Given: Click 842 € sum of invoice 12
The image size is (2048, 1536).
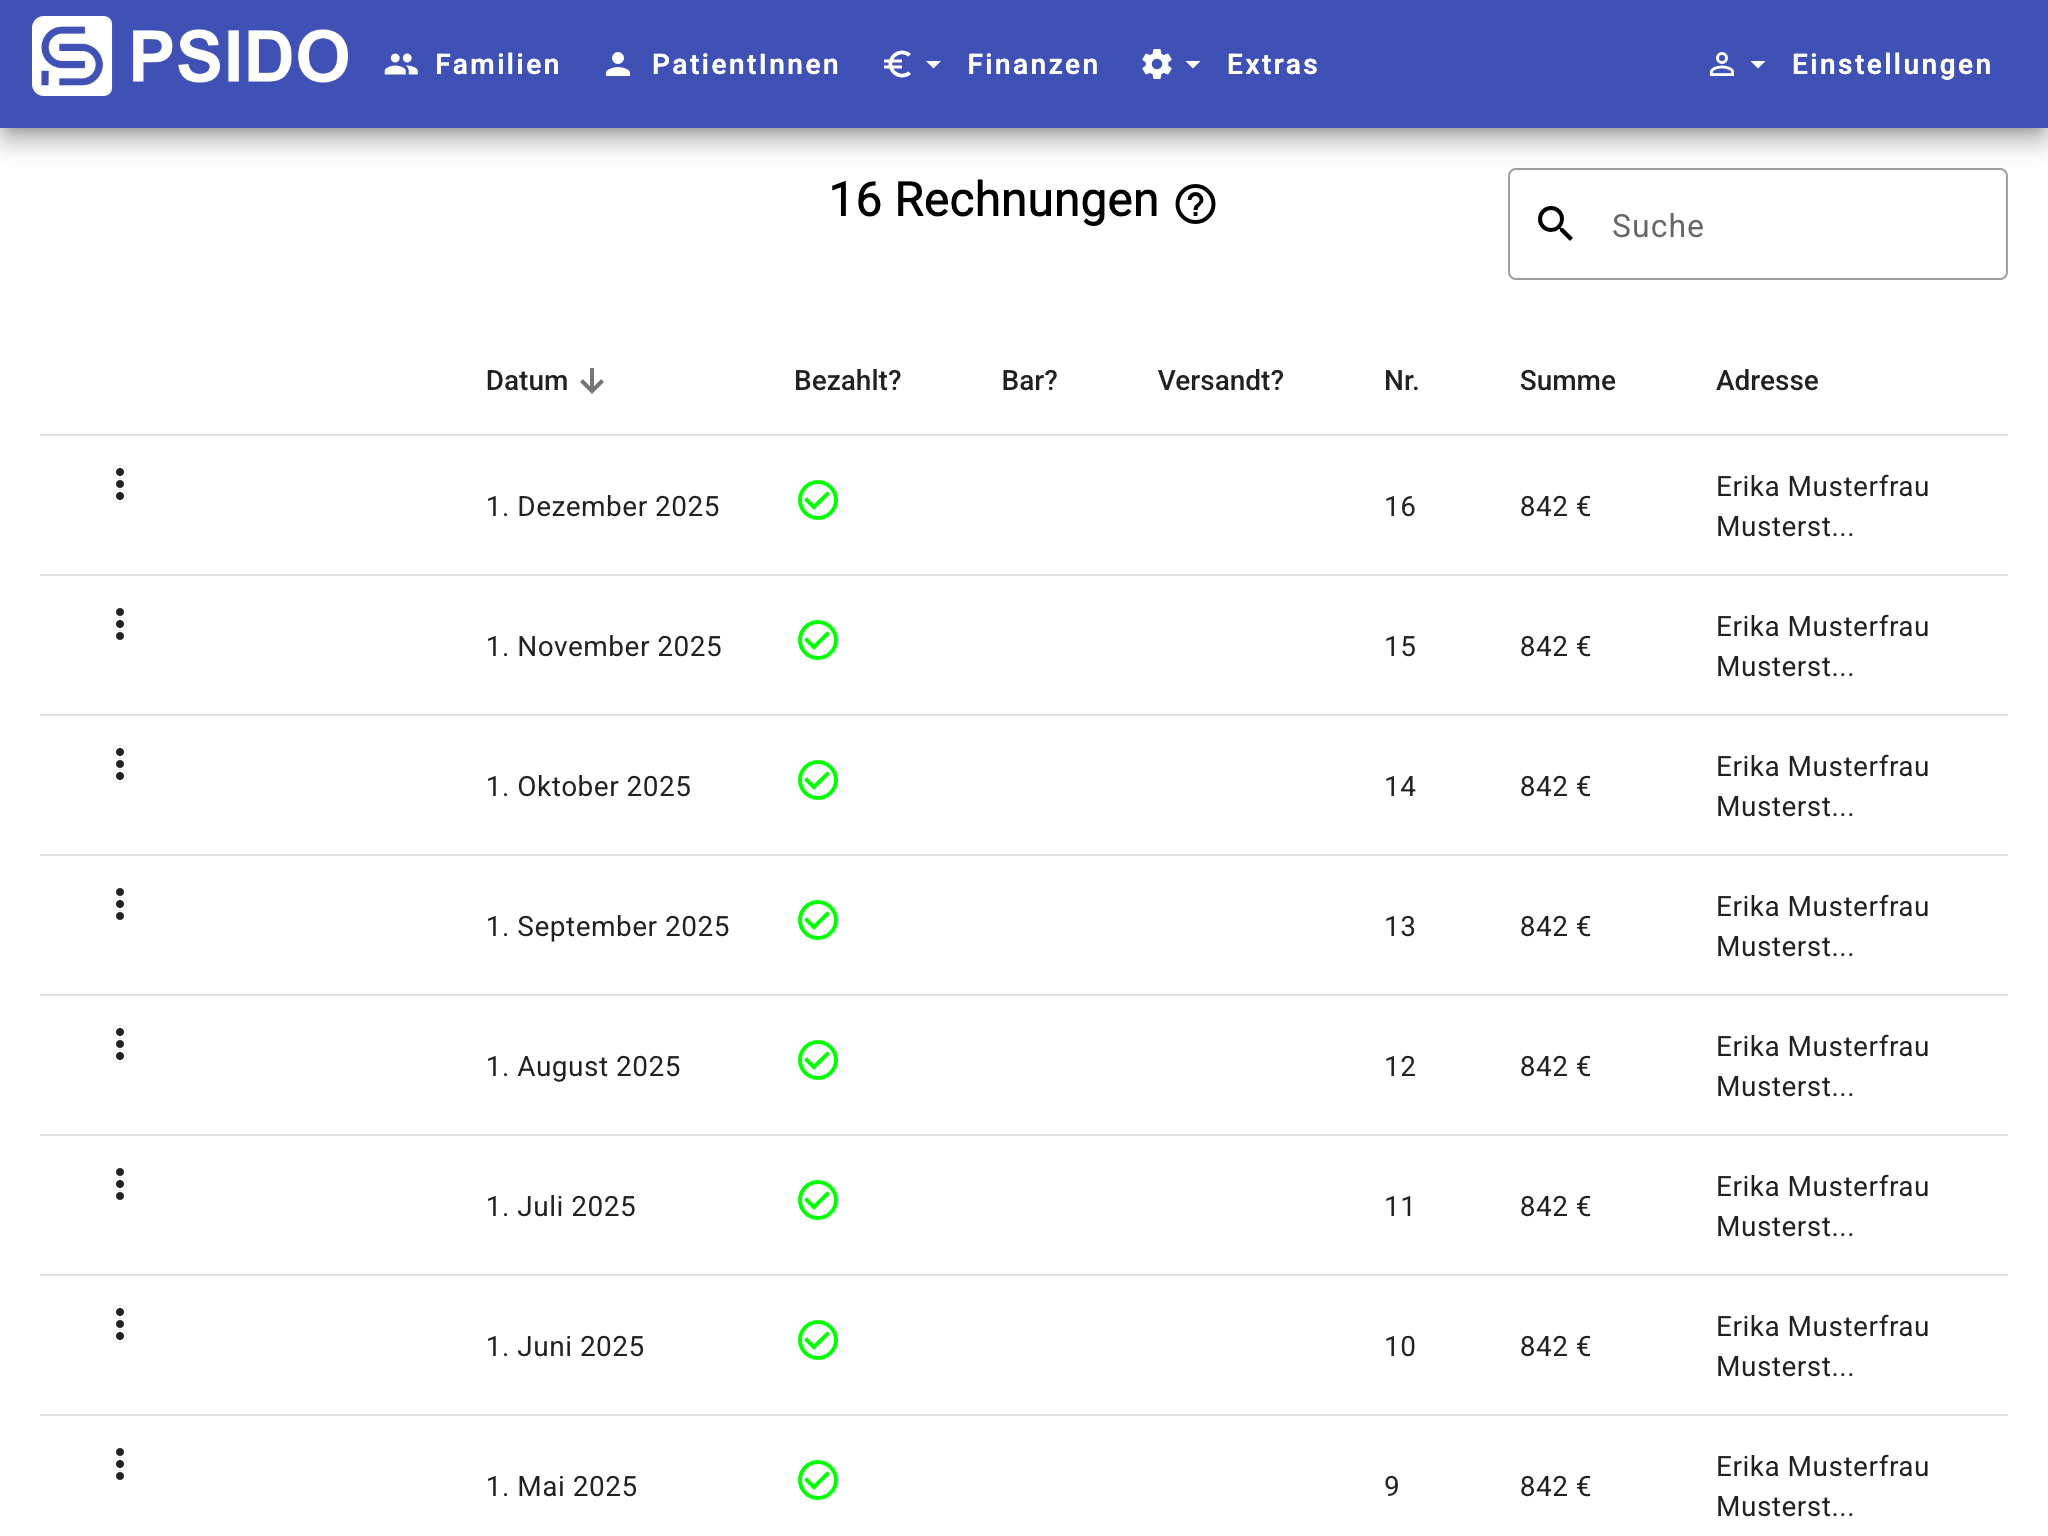Looking at the screenshot, I should [x=1555, y=1066].
